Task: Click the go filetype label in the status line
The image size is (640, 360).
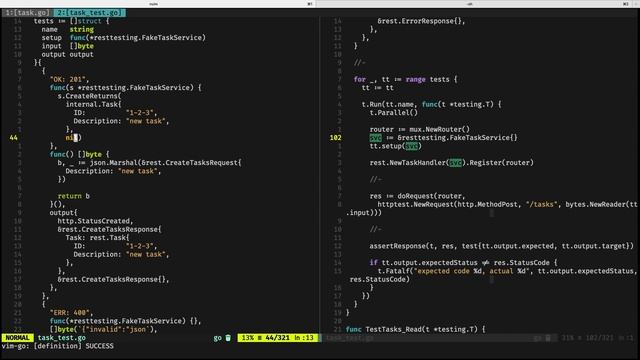Action: pyautogui.click(x=218, y=338)
